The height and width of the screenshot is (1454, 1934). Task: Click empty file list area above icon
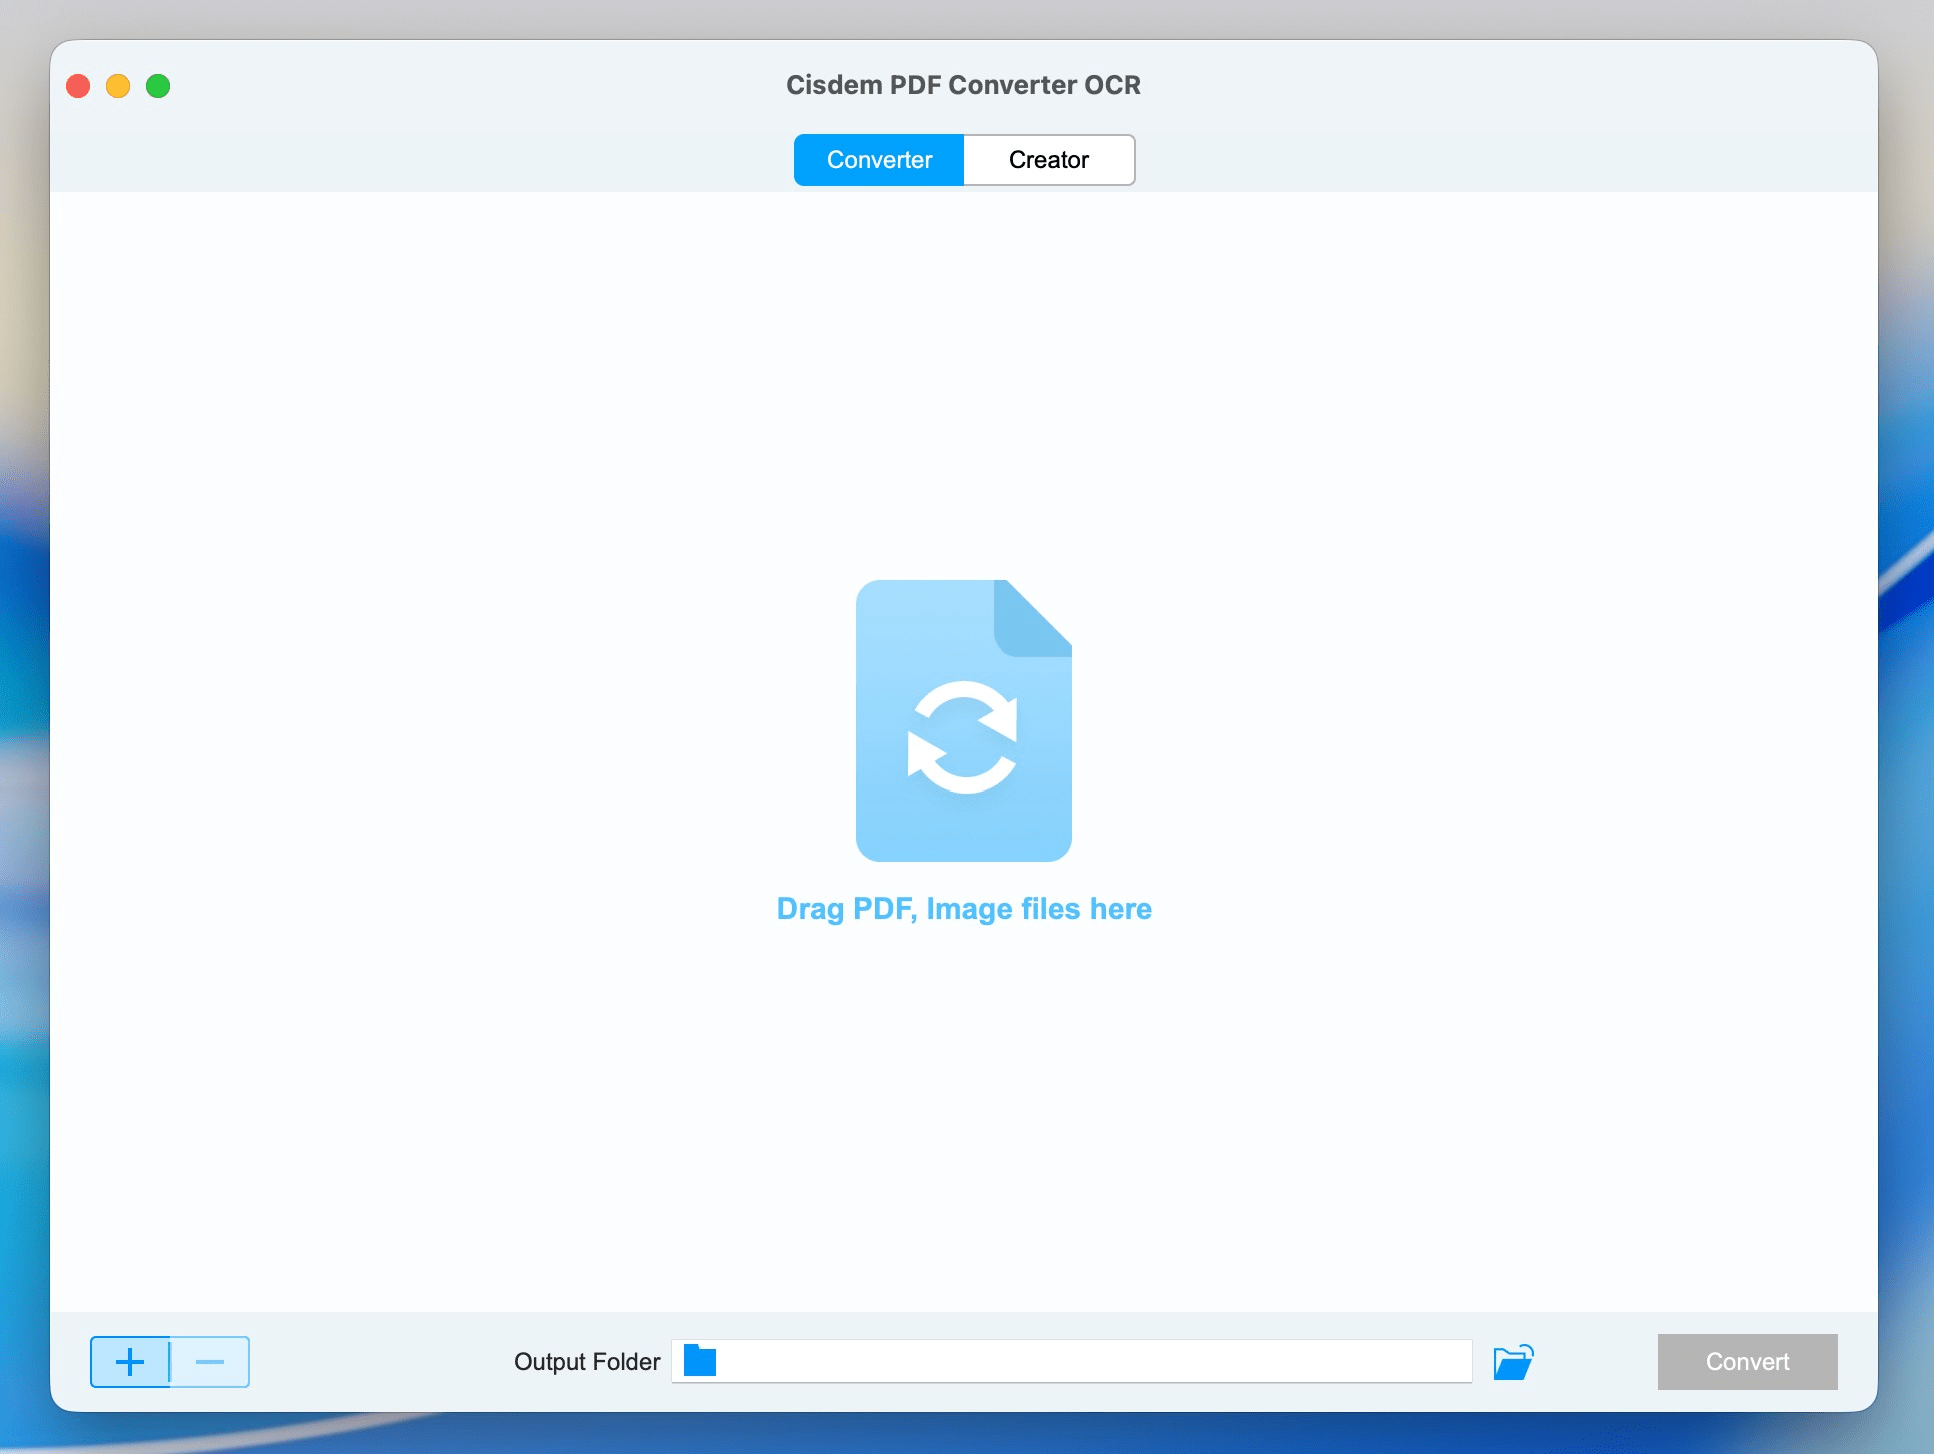click(964, 380)
